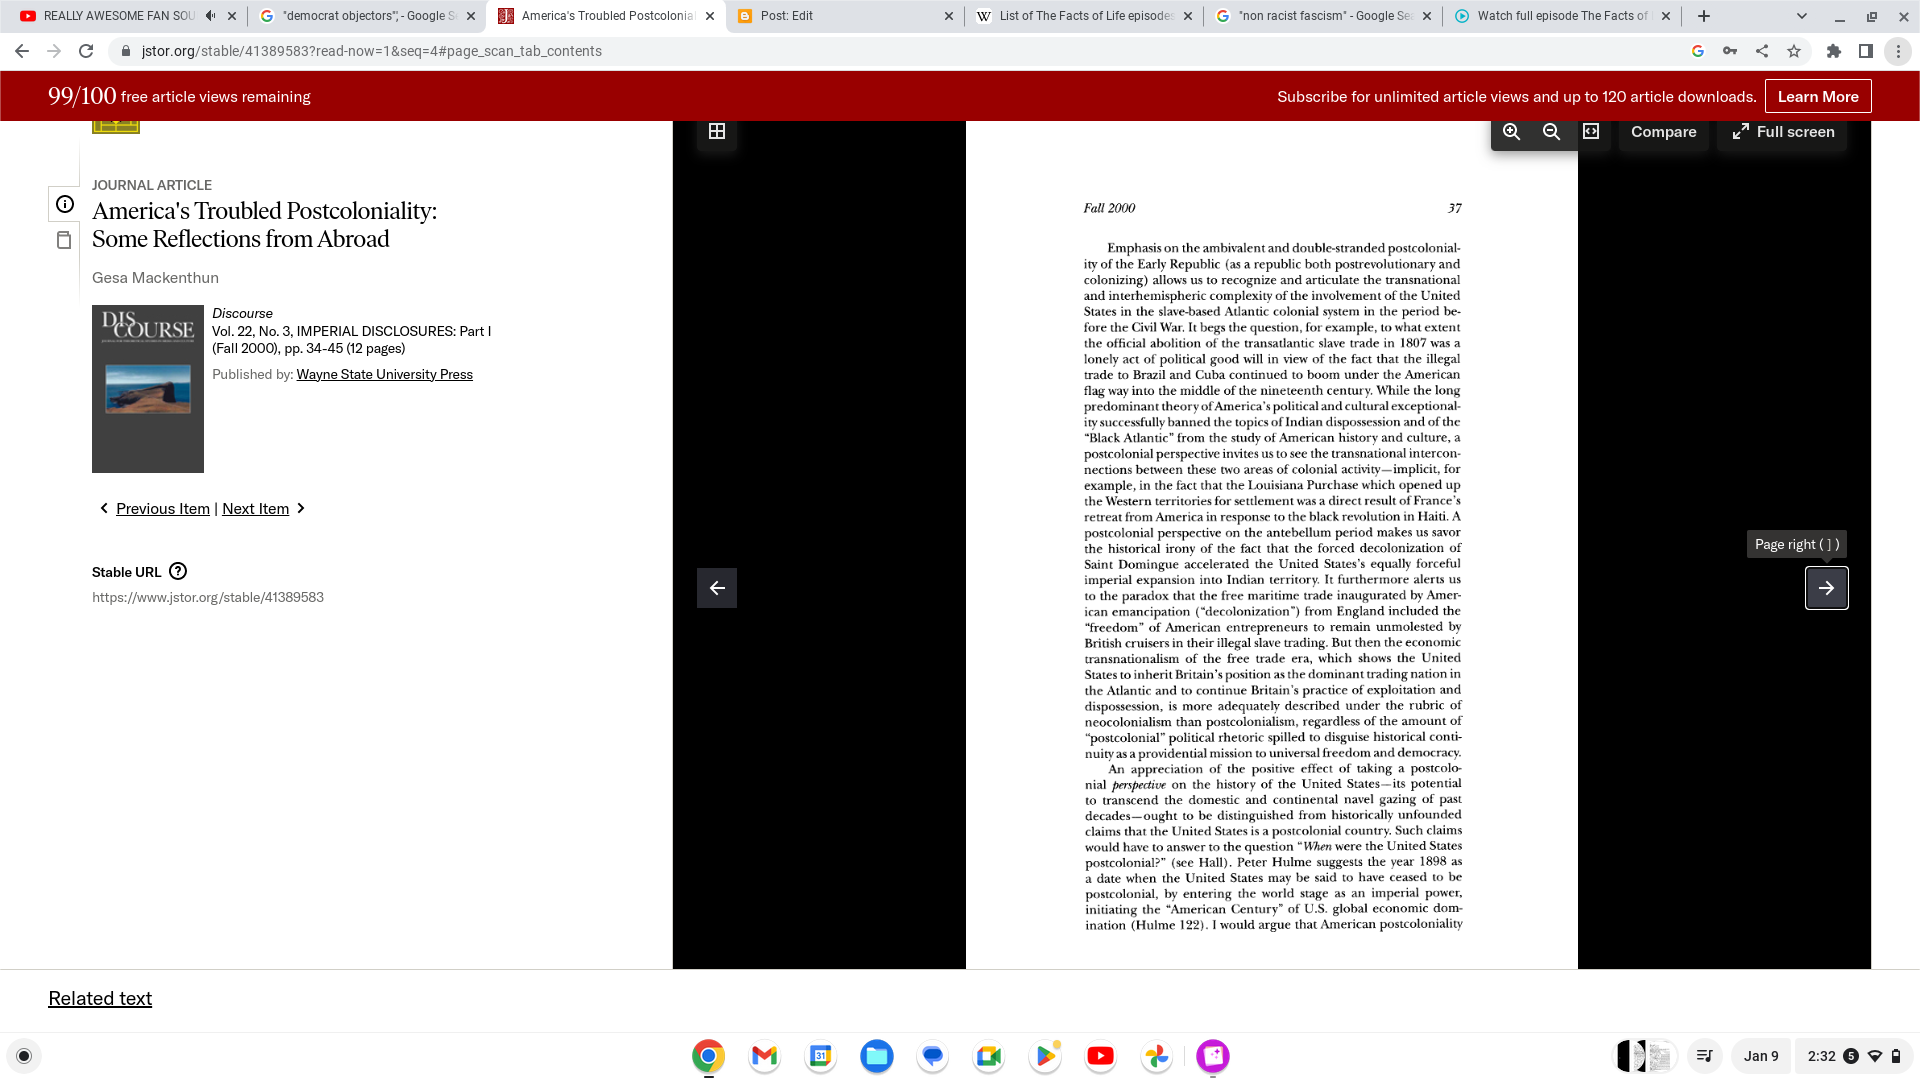
Task: Toggle Full screen viewer mode
Action: tap(1783, 132)
